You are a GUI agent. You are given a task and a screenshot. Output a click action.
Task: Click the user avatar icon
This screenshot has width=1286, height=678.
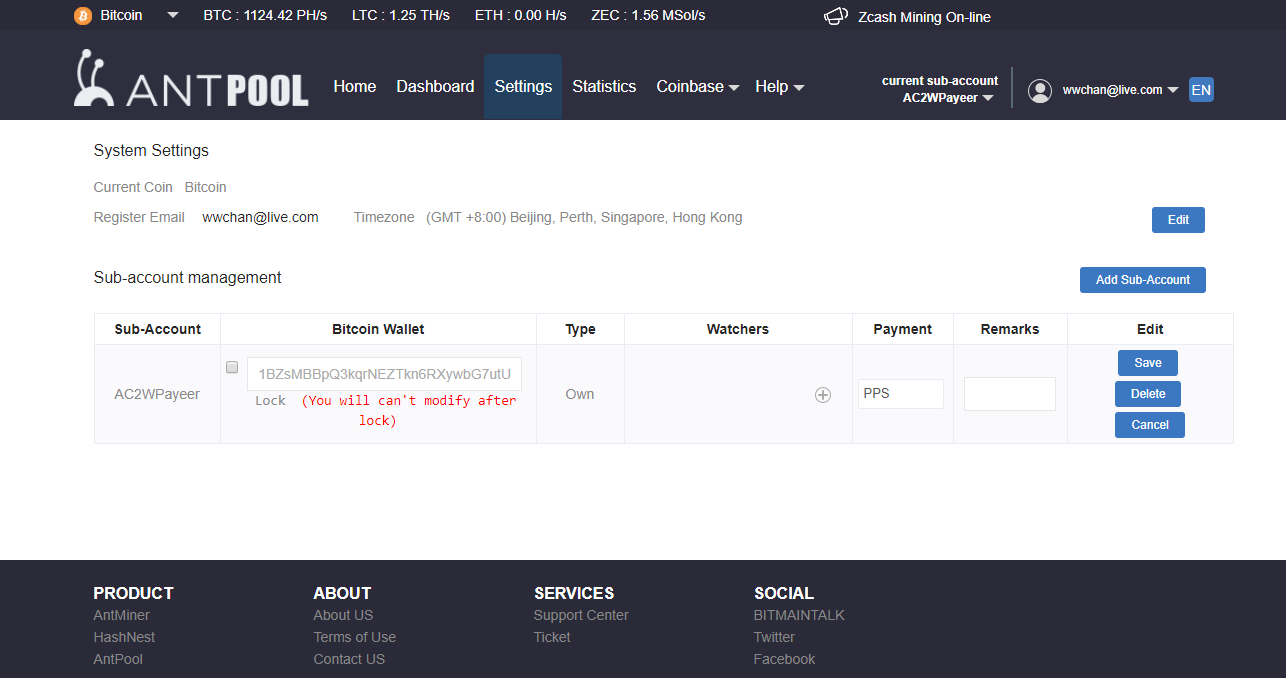tap(1040, 91)
